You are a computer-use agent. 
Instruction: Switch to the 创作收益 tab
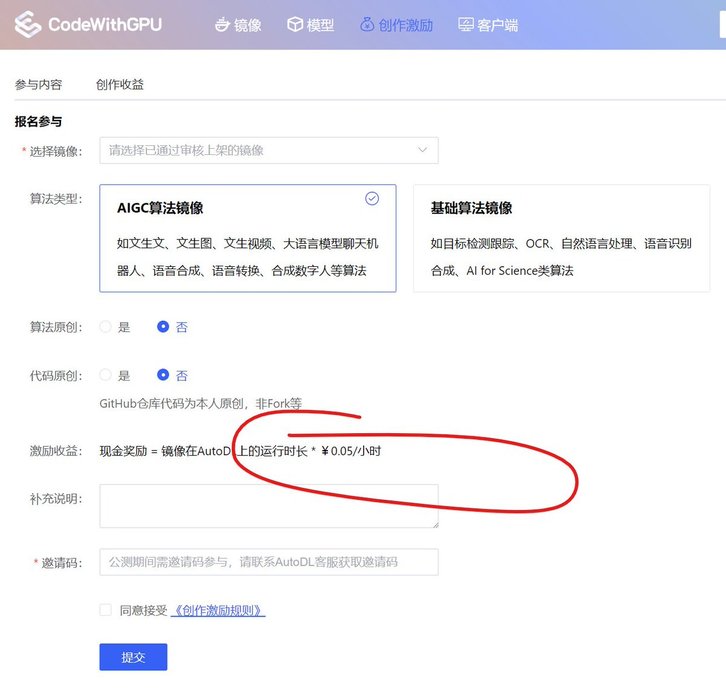(120, 85)
